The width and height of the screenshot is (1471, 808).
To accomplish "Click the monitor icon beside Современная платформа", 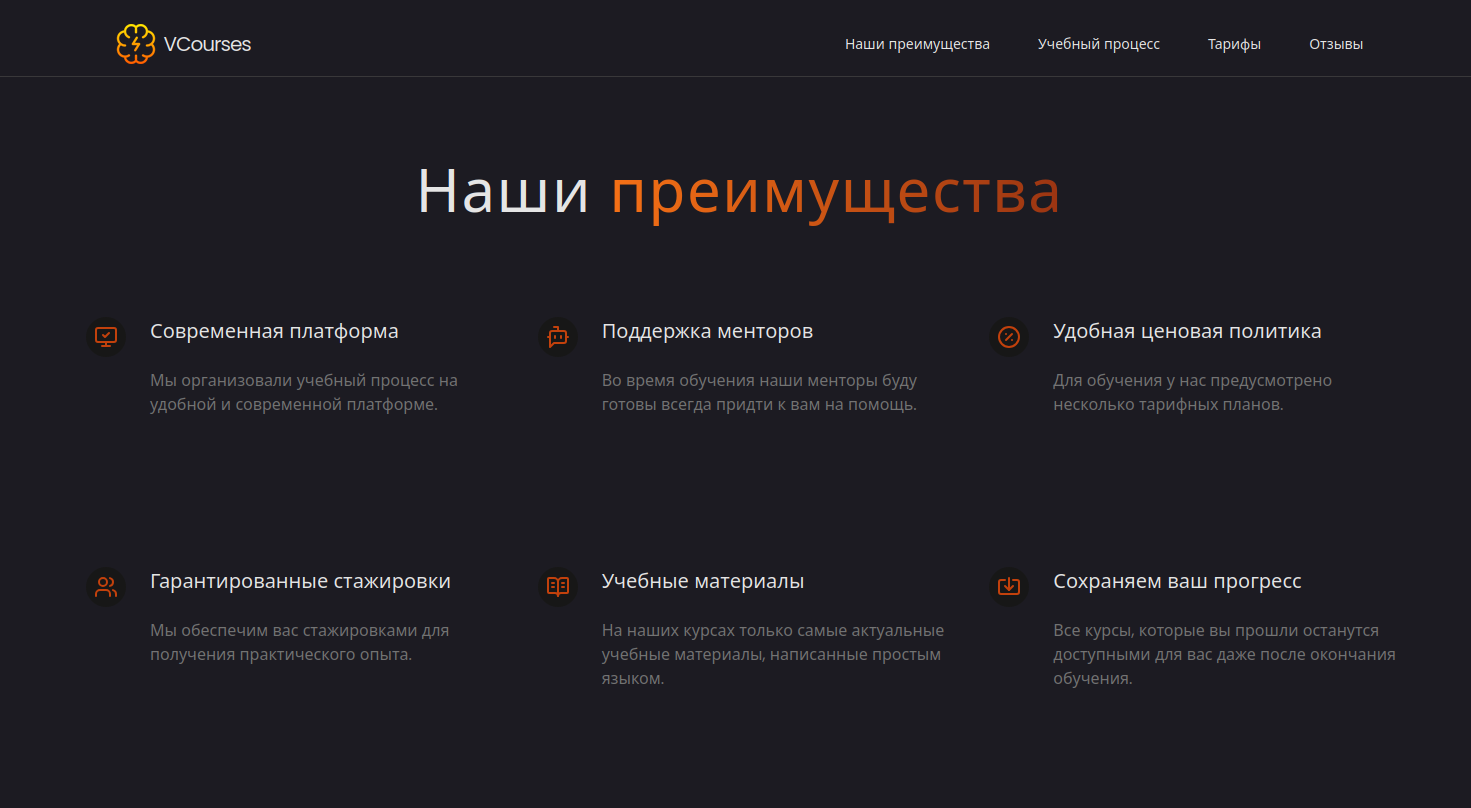I will pyautogui.click(x=106, y=337).
